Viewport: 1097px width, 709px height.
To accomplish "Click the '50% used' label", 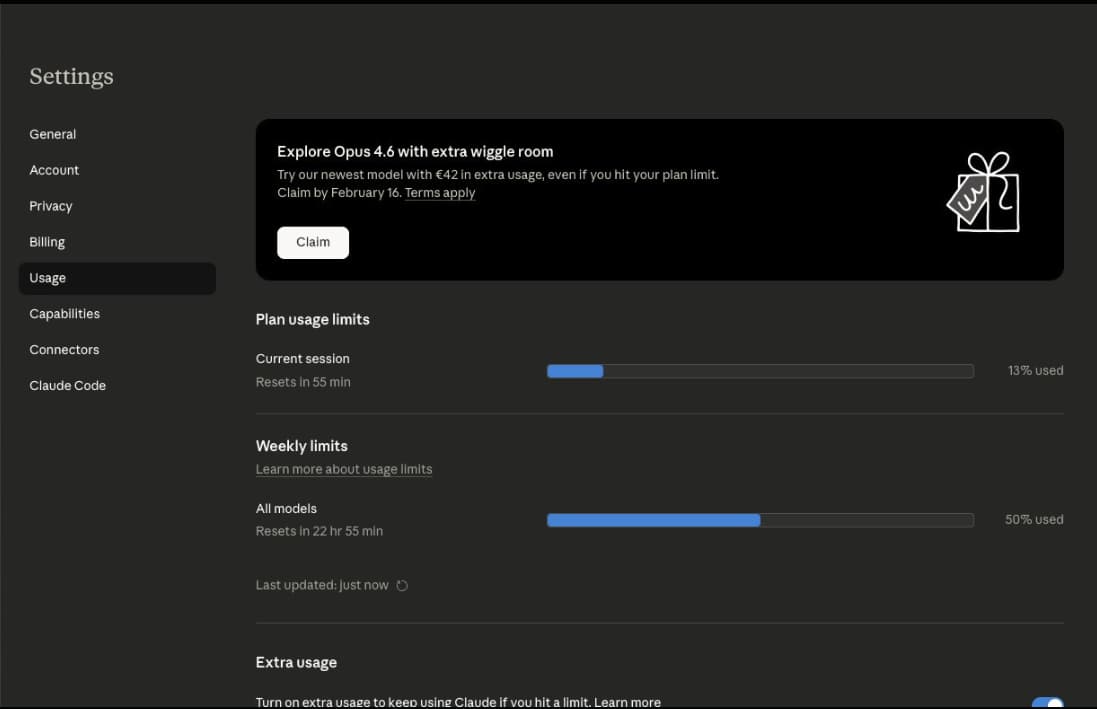I will click(1034, 519).
